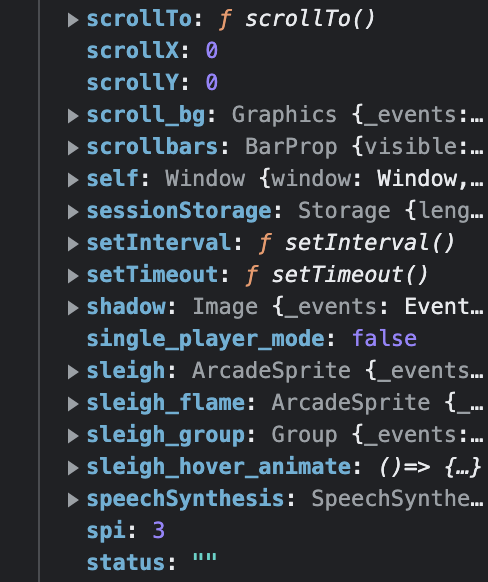This screenshot has width=488, height=582.
Task: Select the scrollY property value 0
Action: [x=212, y=82]
